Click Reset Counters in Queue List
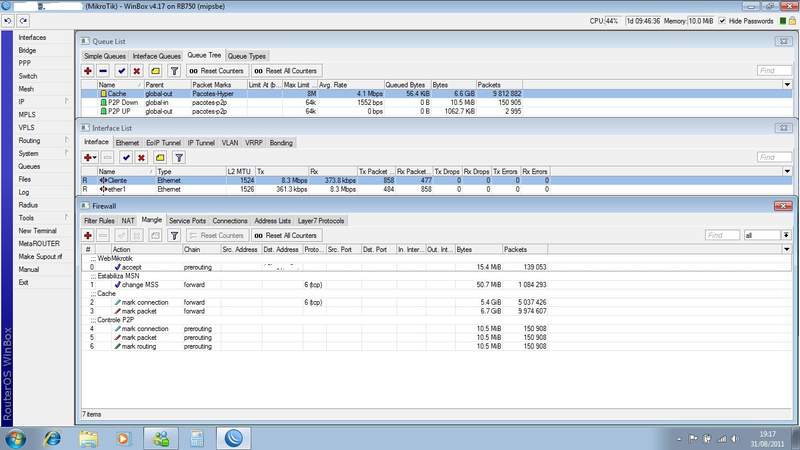This screenshot has width=800, height=450. coord(217,71)
